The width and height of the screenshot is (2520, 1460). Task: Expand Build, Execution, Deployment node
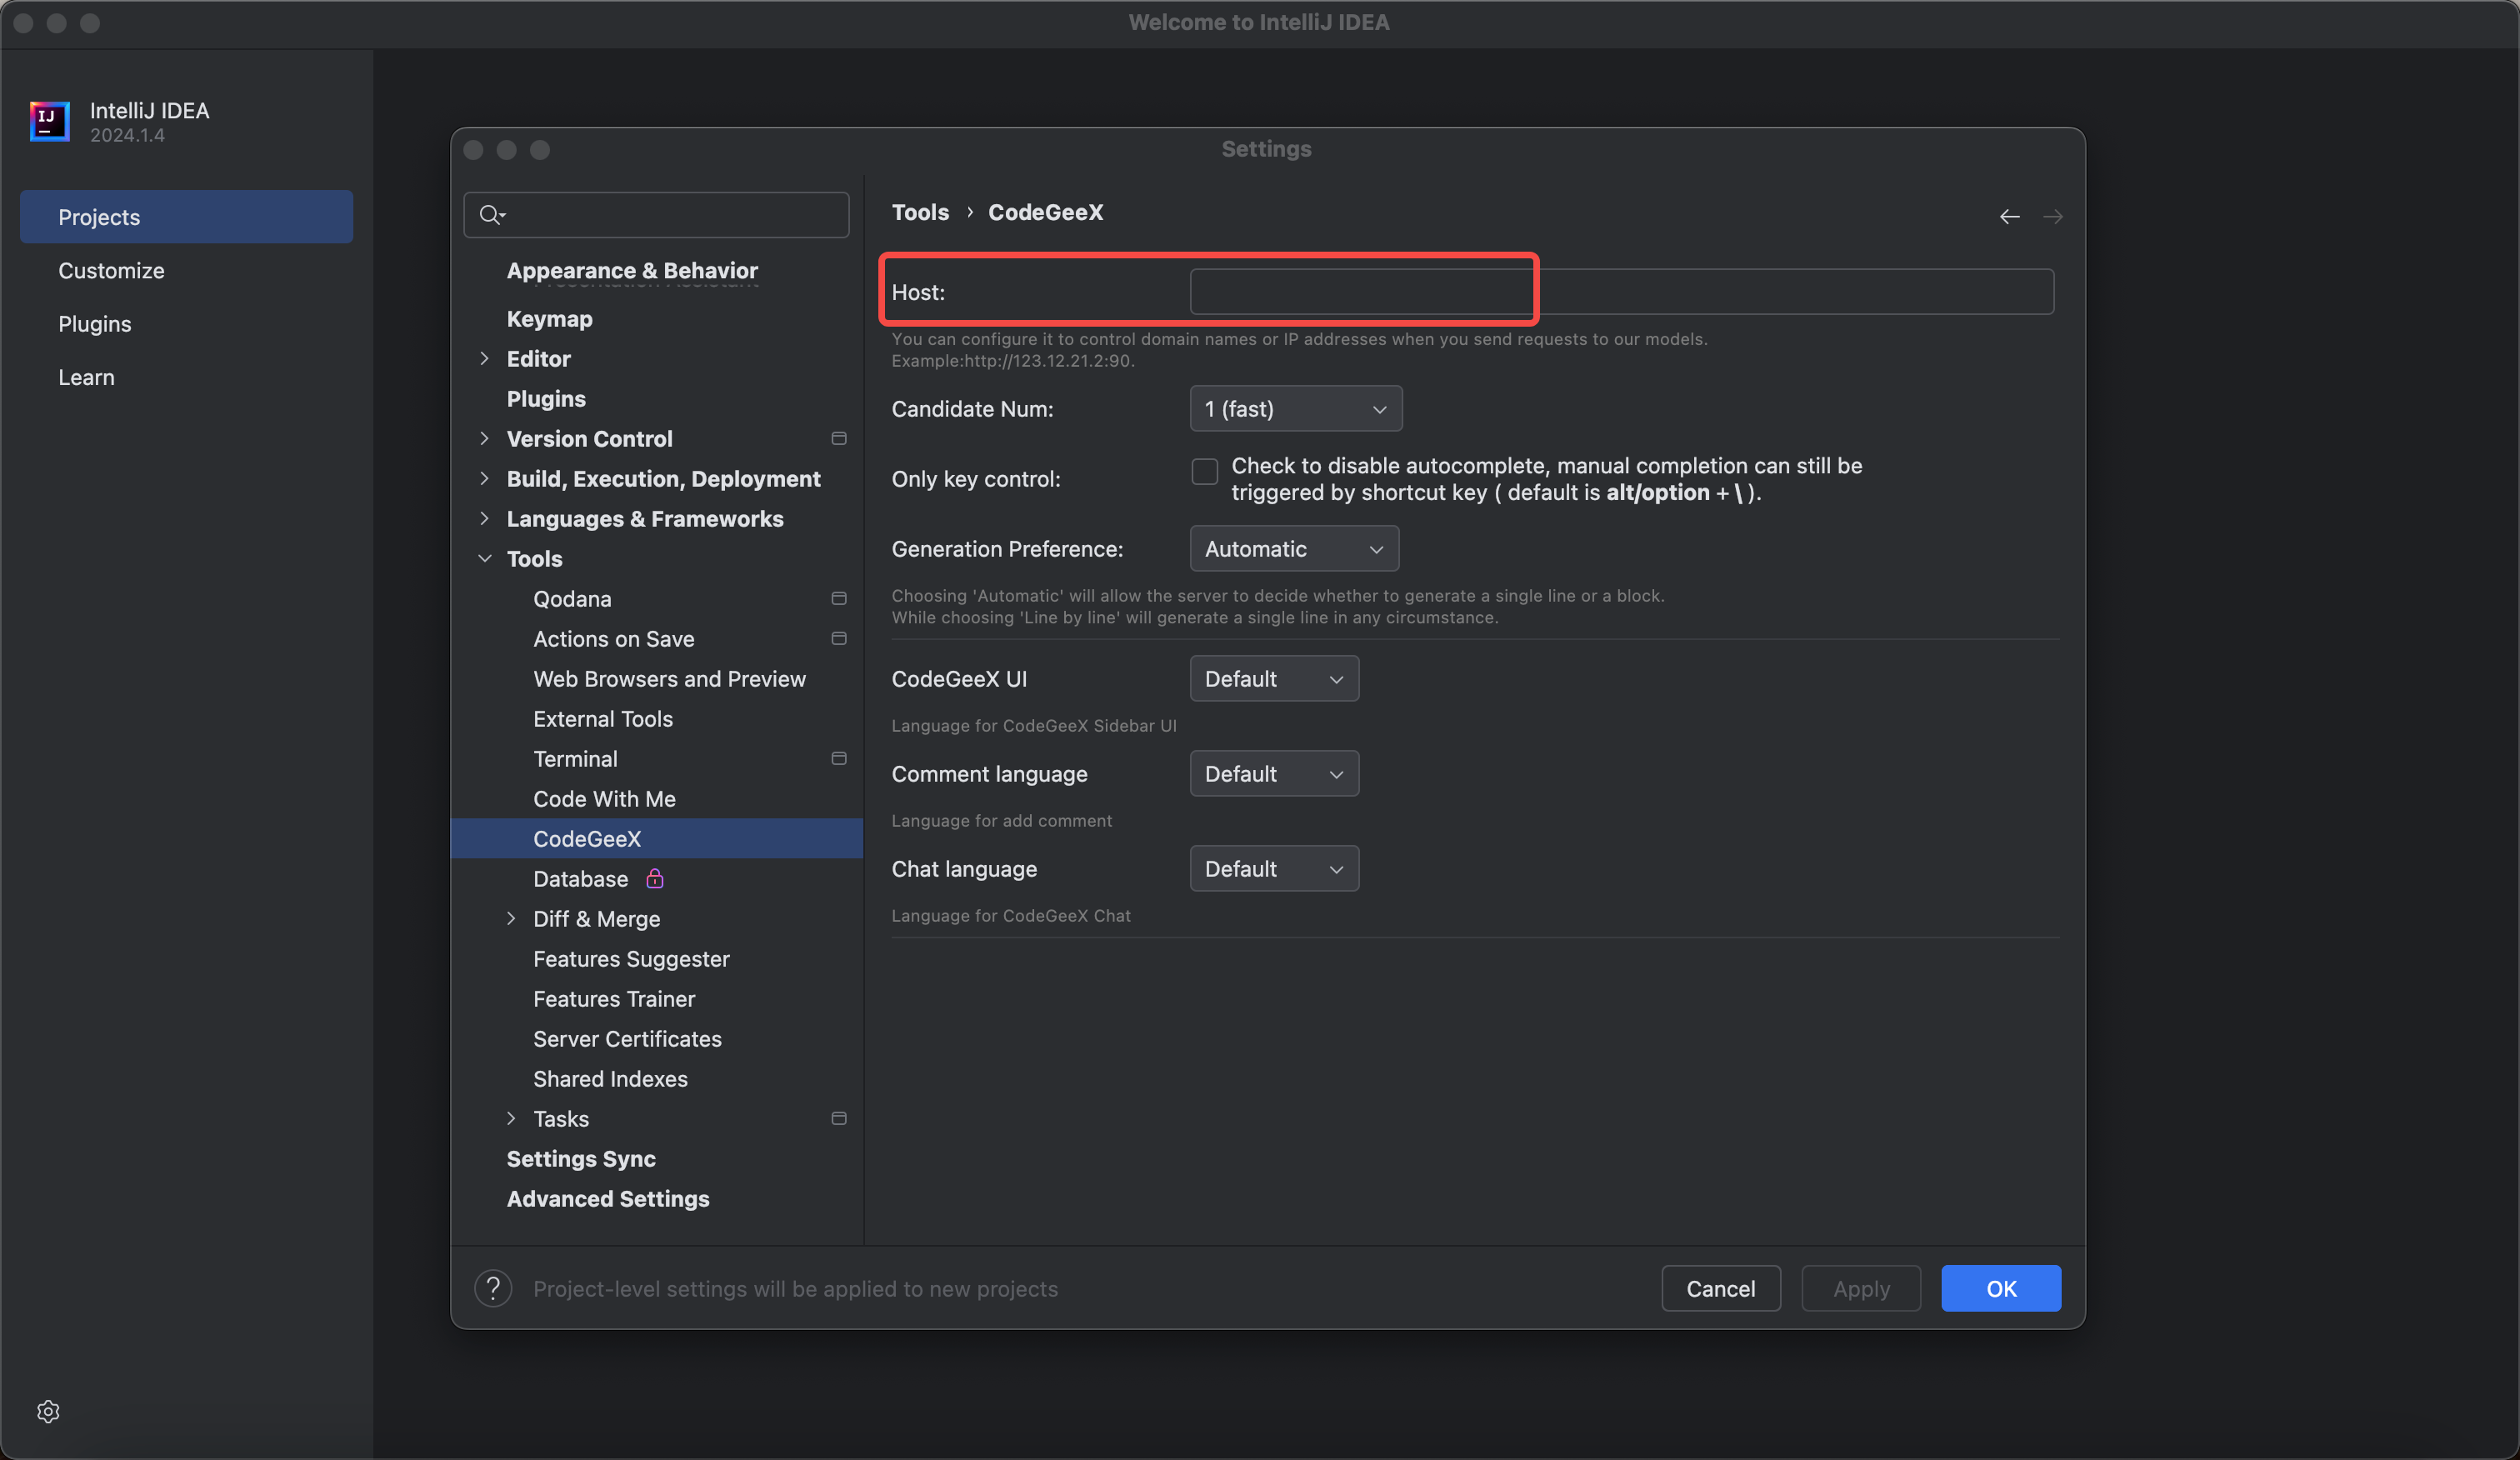coord(485,478)
